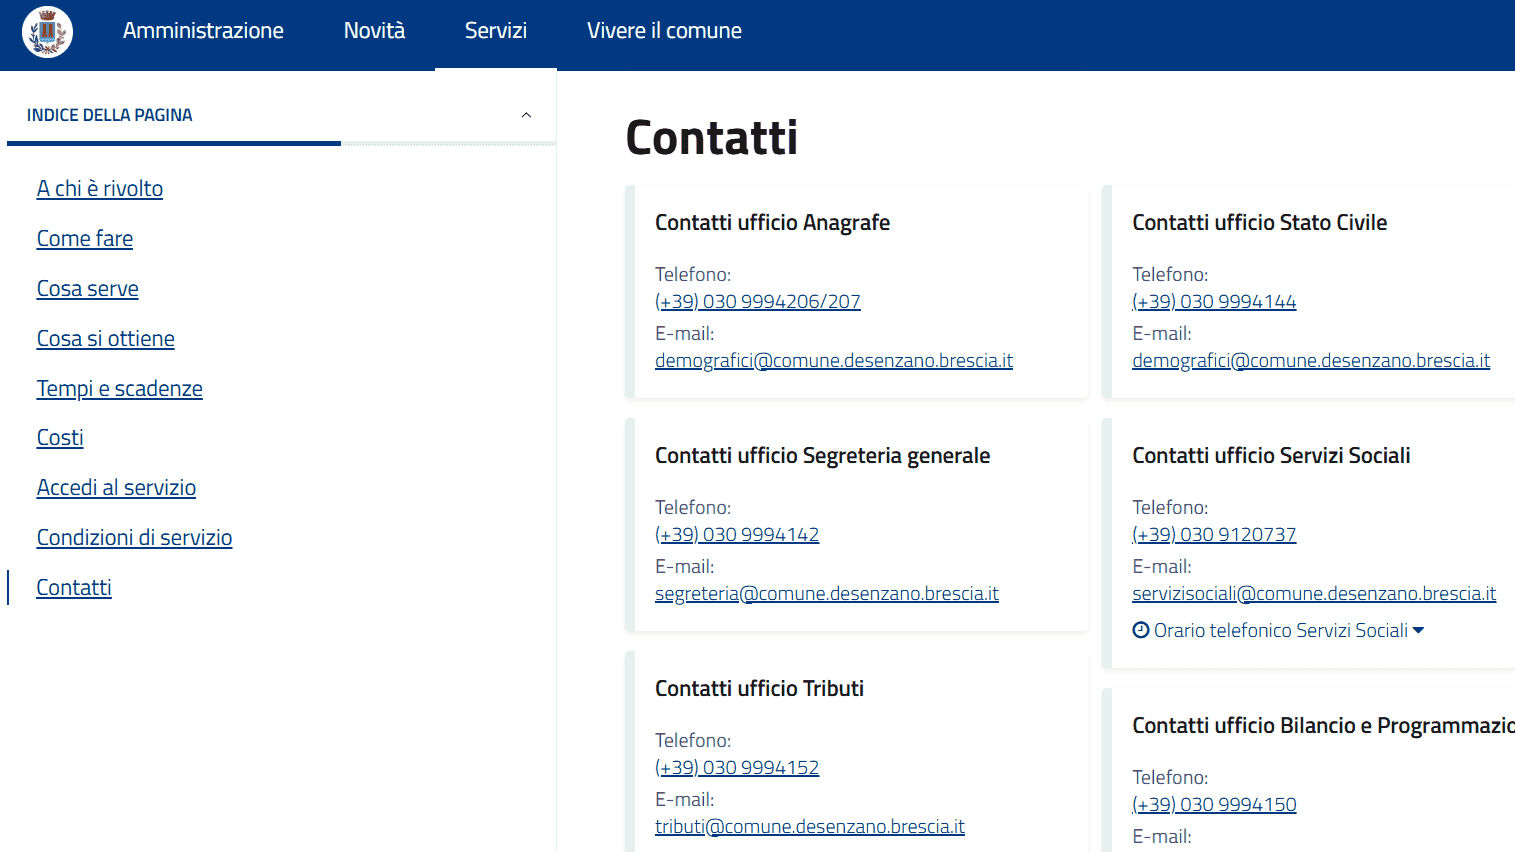This screenshot has height=852, width=1515.
Task: Call Servizi Sociali phone 030 9120737
Action: 1214,535
